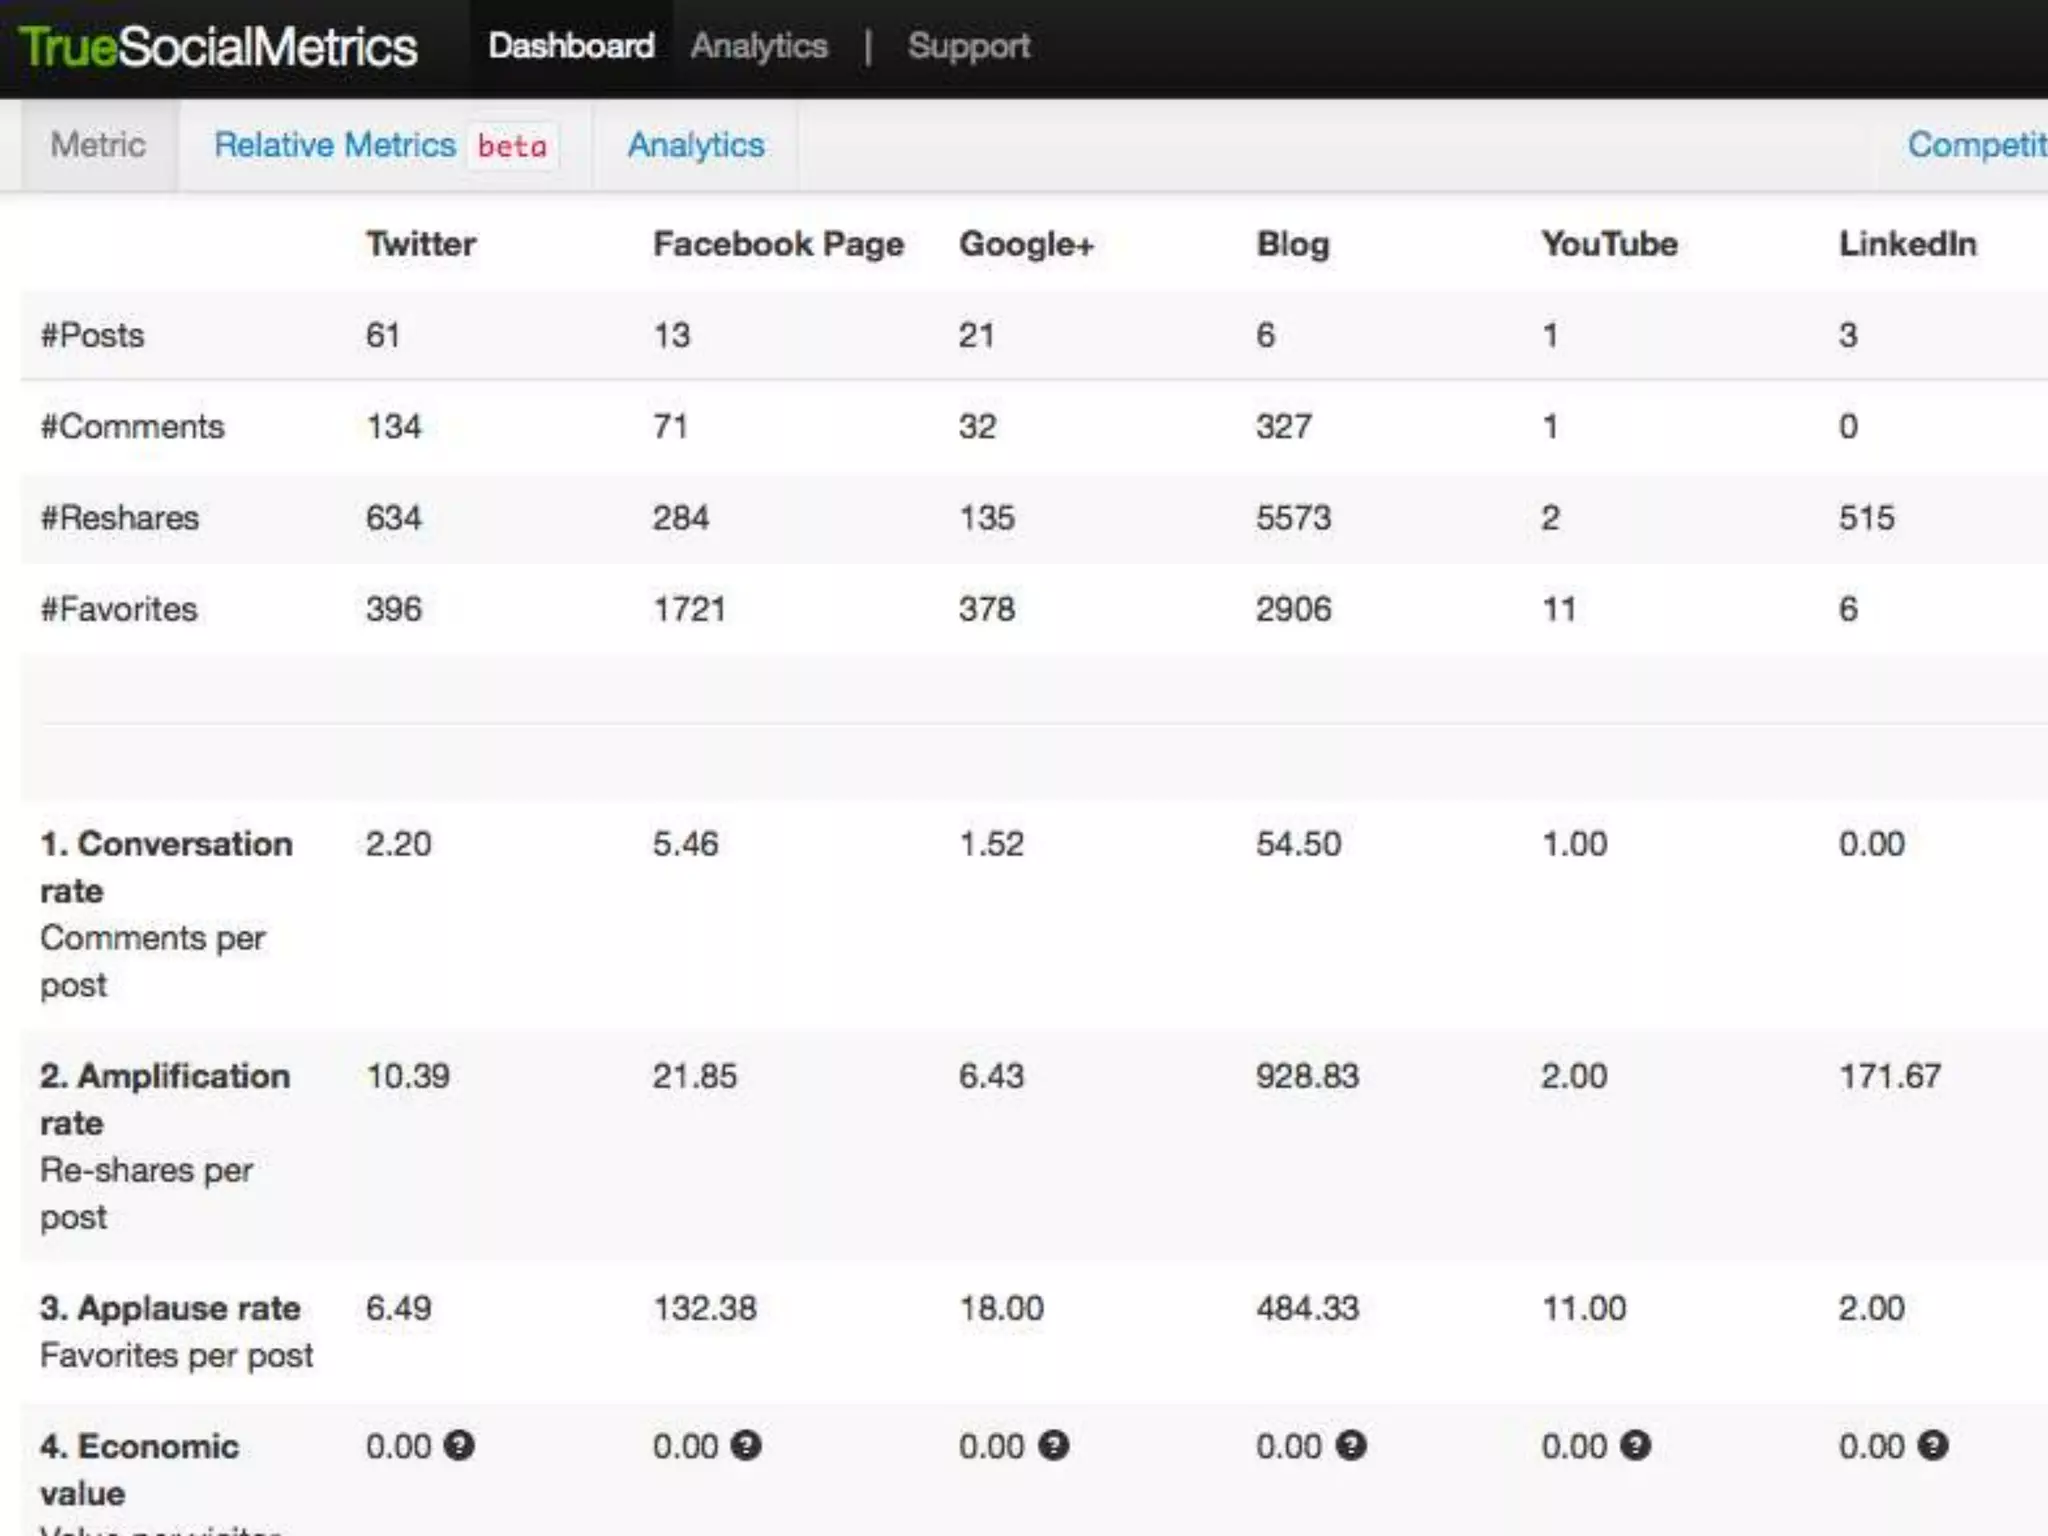Click Blog comments value 327

pyautogui.click(x=1283, y=427)
